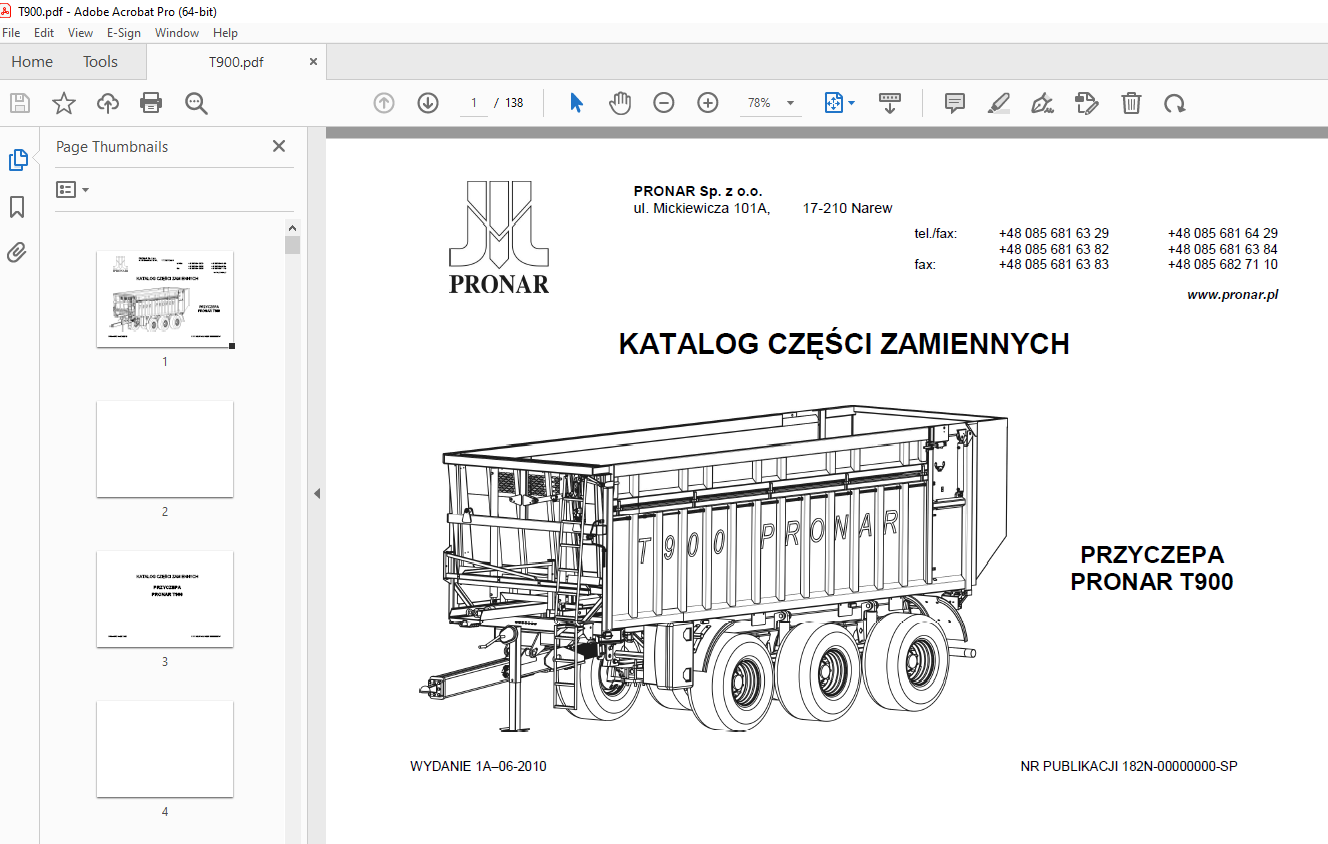Open the Window menu
Image resolution: width=1328 pixels, height=844 pixels.
click(177, 33)
